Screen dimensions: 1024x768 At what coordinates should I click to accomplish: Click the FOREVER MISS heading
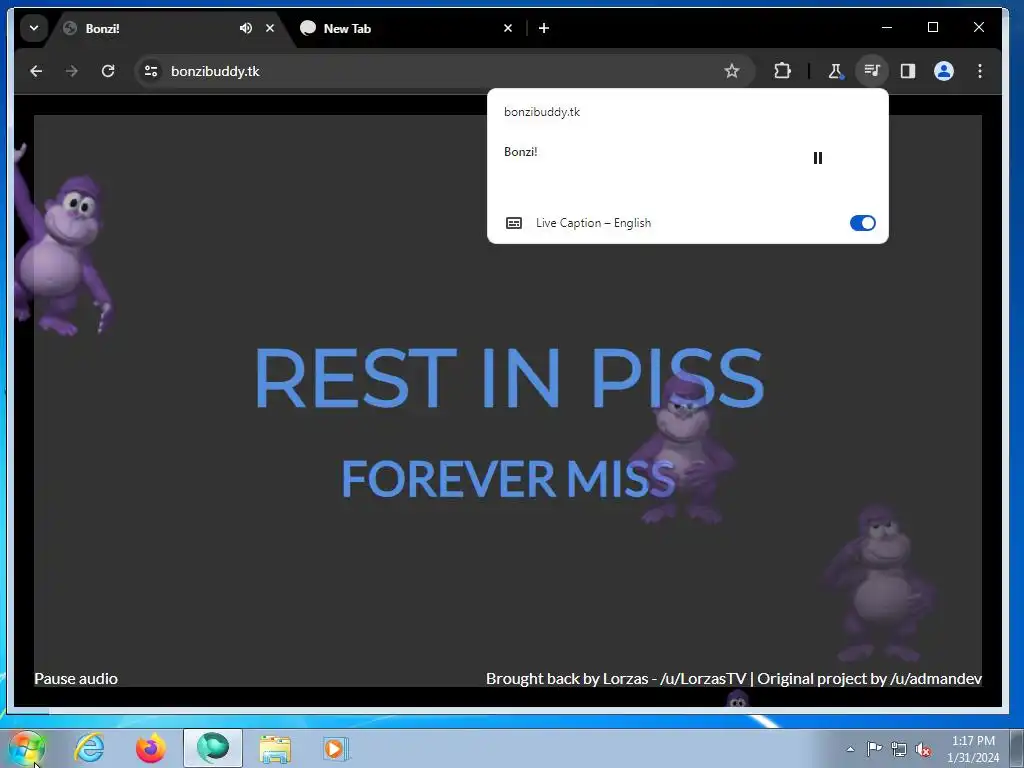pos(508,479)
